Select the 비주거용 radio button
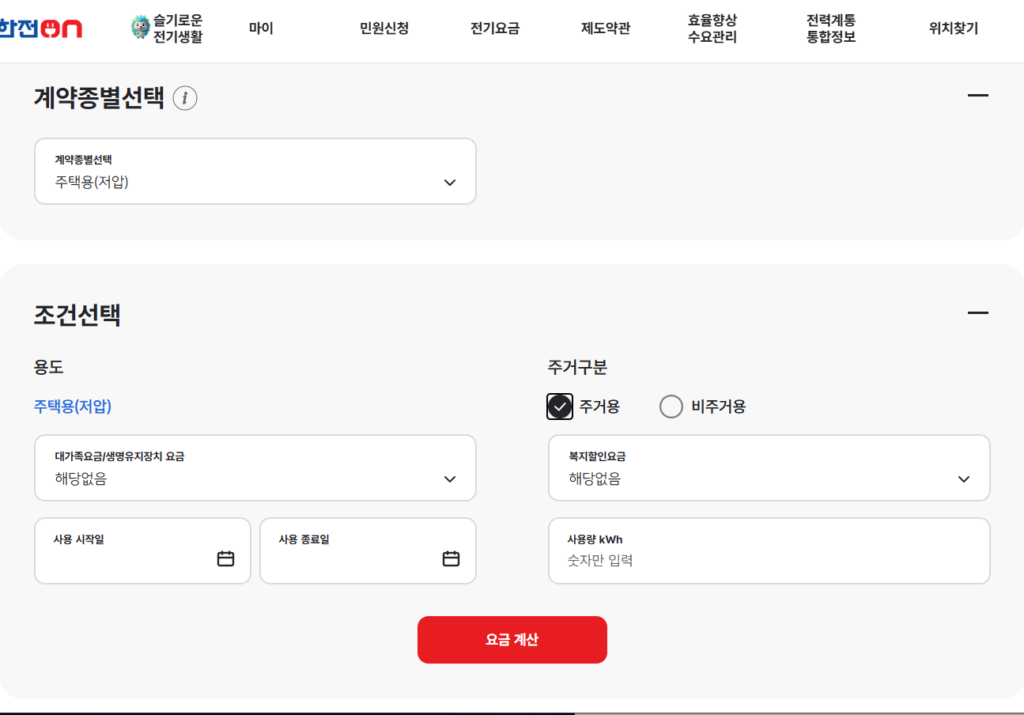The width and height of the screenshot is (1024, 715). (x=671, y=406)
